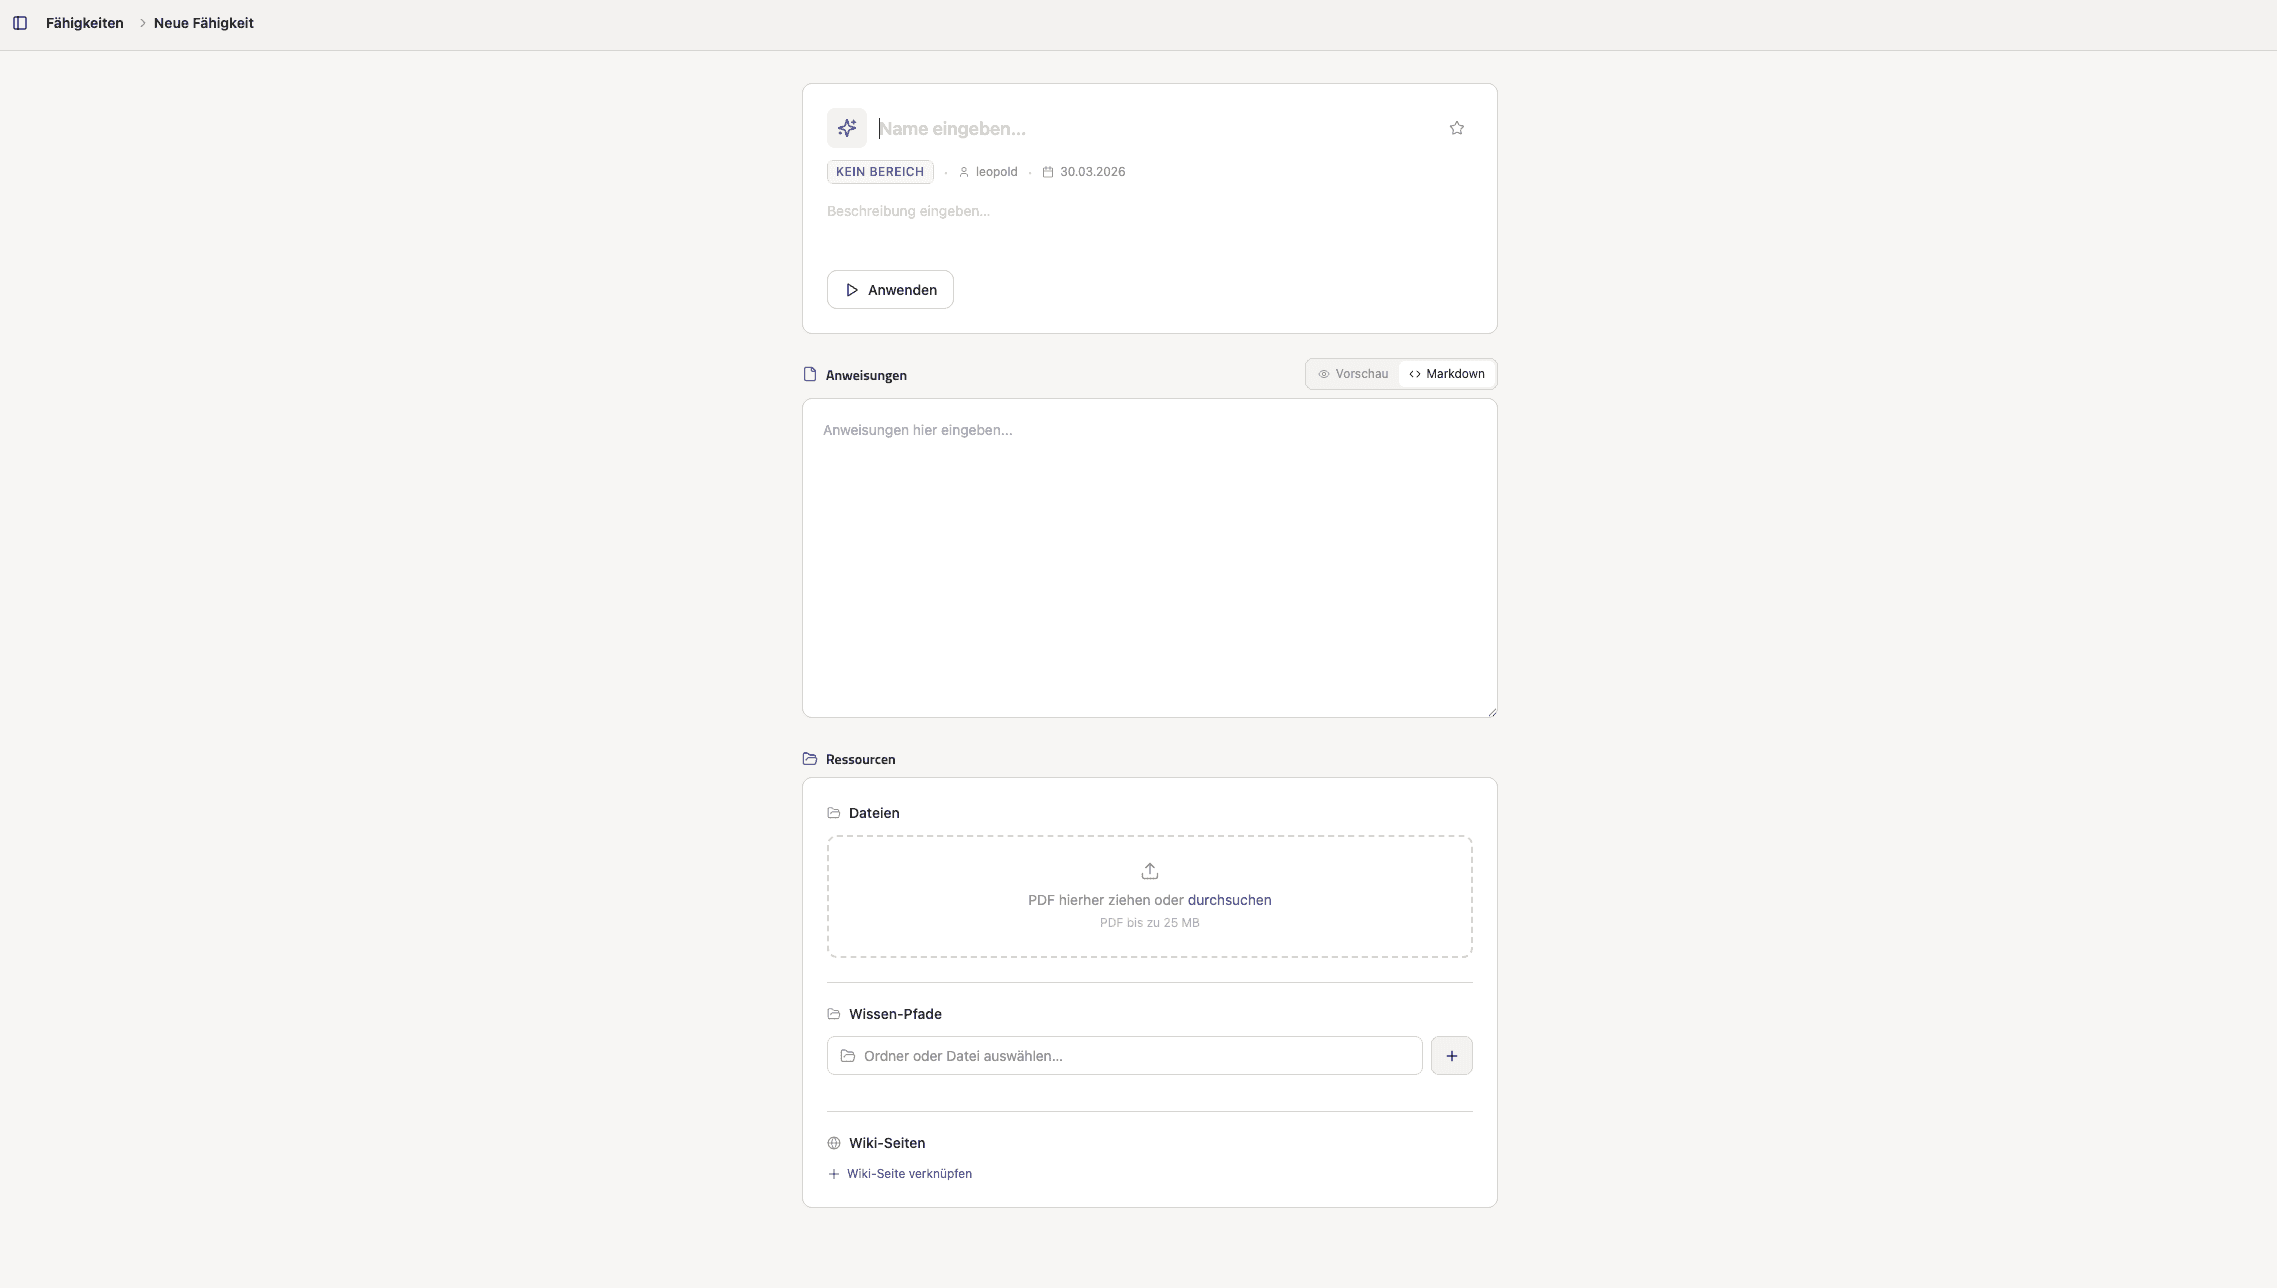This screenshot has width=2277, height=1288.
Task: Go to Fähigkeiten breadcrumb
Action: pyautogui.click(x=85, y=23)
